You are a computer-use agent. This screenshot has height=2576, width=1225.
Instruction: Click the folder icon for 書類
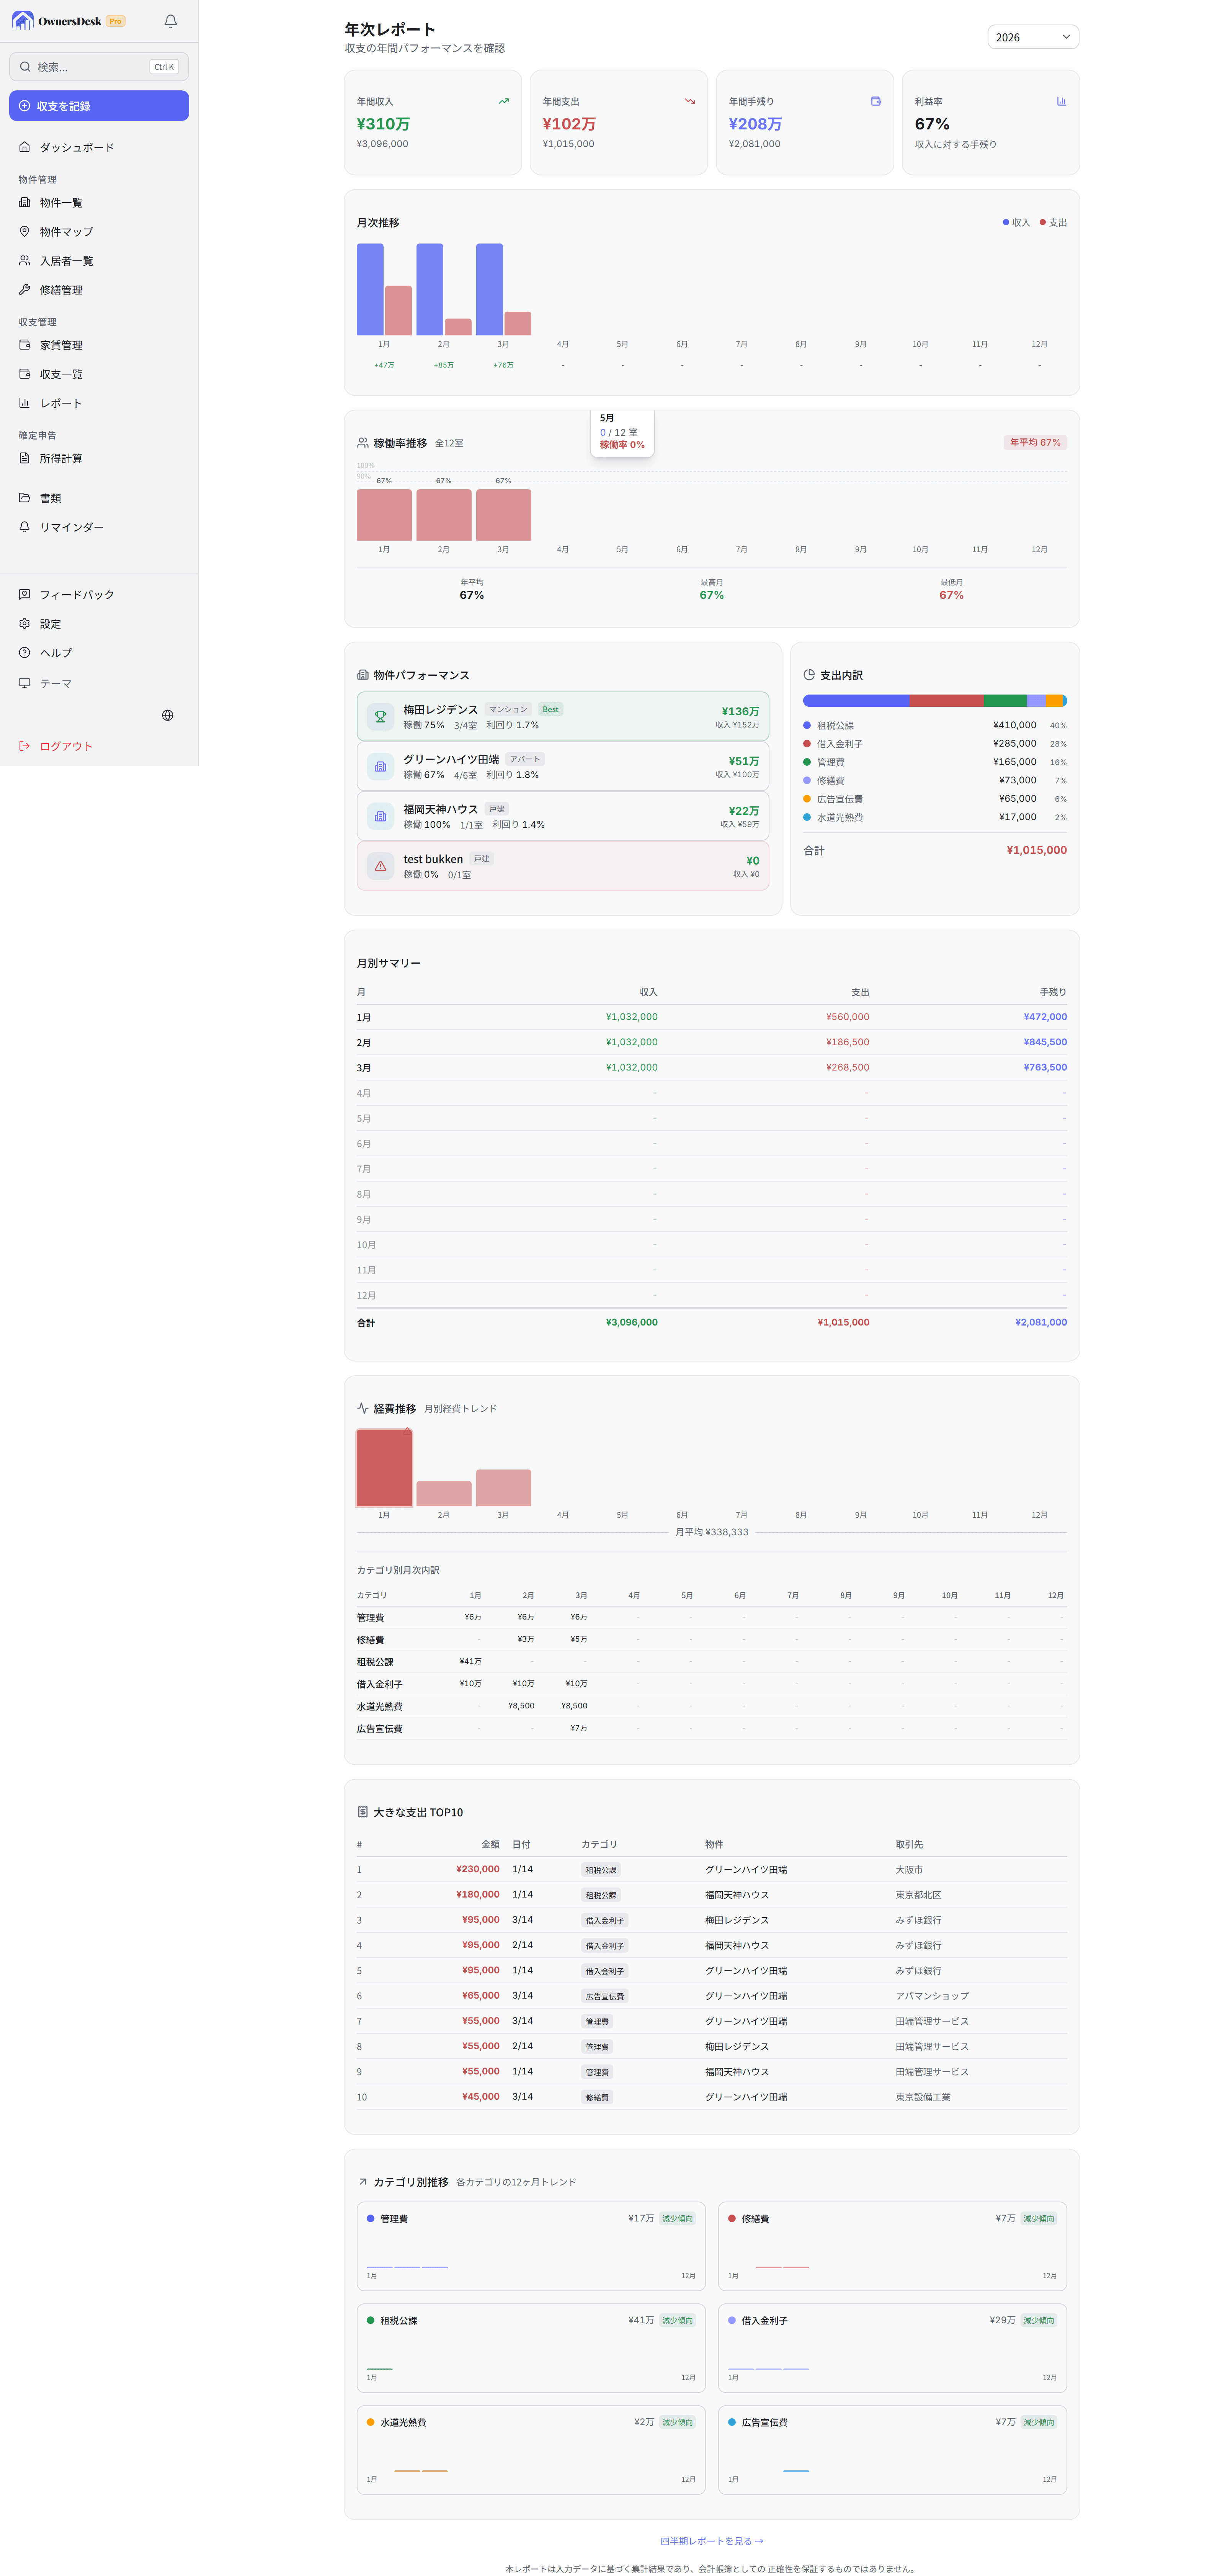point(25,498)
